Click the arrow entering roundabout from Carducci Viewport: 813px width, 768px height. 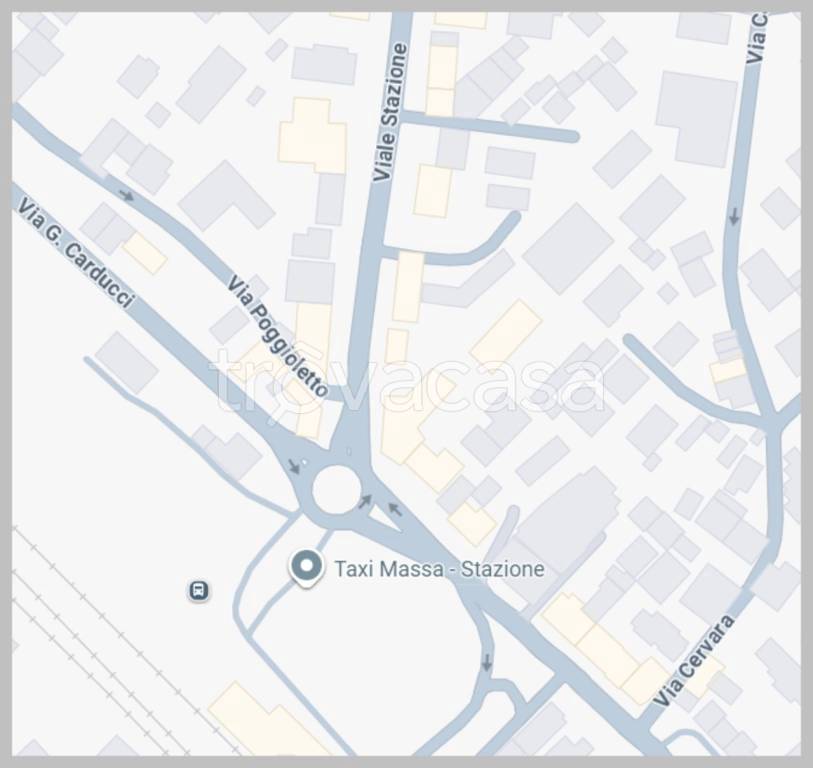tap(294, 466)
